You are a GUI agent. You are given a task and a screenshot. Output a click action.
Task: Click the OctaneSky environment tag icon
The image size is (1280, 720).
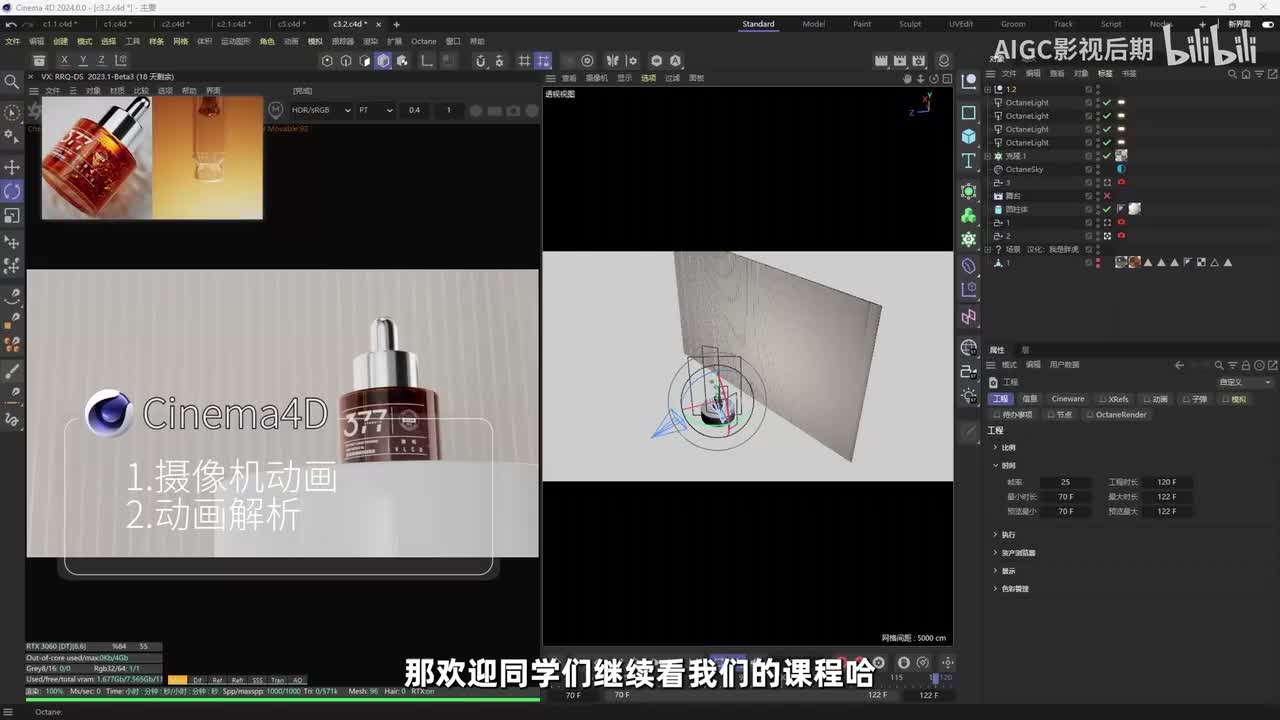click(x=1121, y=170)
